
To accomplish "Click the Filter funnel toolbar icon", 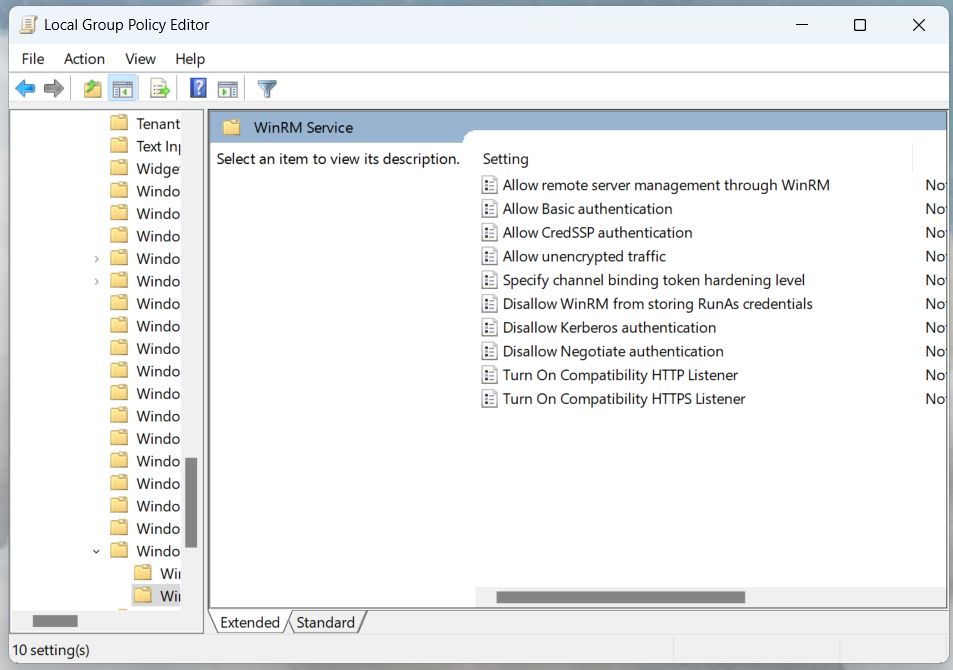I will pyautogui.click(x=267, y=89).
